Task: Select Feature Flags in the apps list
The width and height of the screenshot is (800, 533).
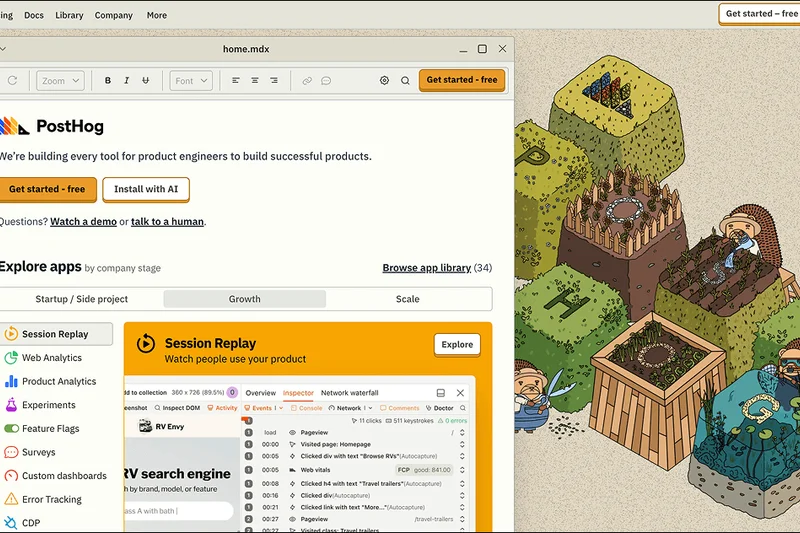Action: [50, 429]
